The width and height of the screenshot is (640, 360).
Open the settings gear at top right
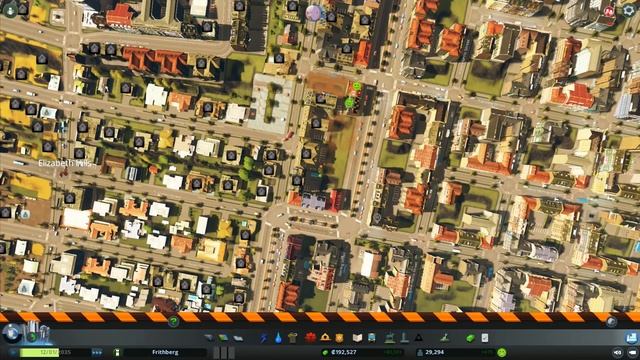coord(629,11)
